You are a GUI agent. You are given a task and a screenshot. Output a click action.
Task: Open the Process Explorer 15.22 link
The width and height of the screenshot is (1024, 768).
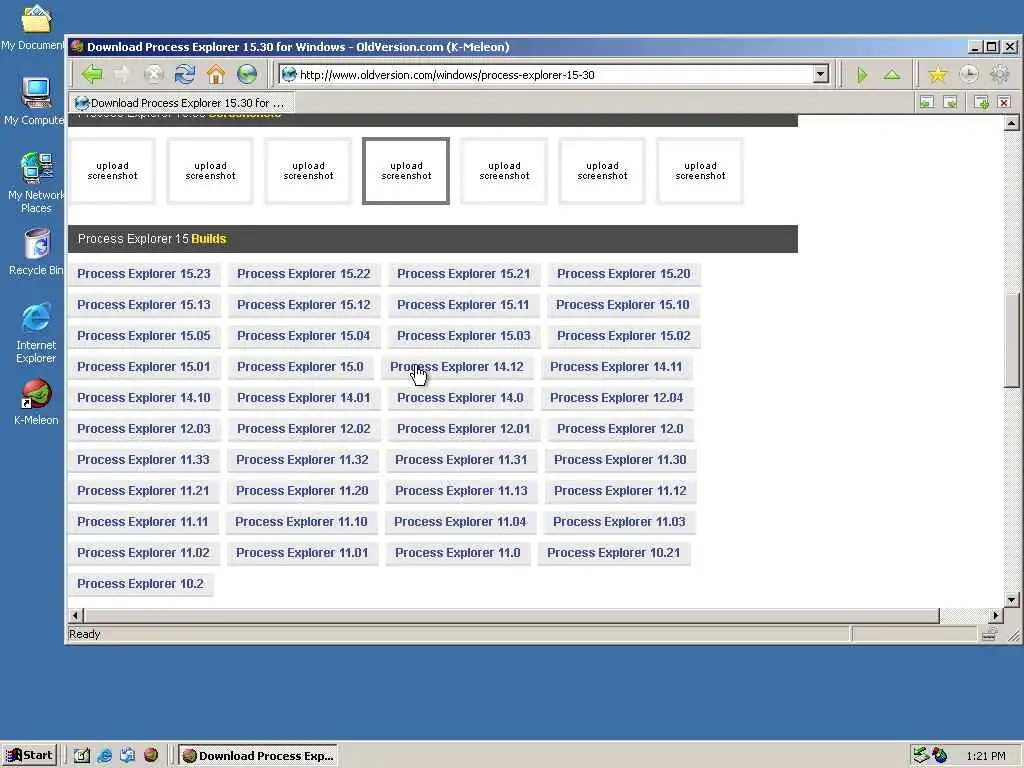304,274
